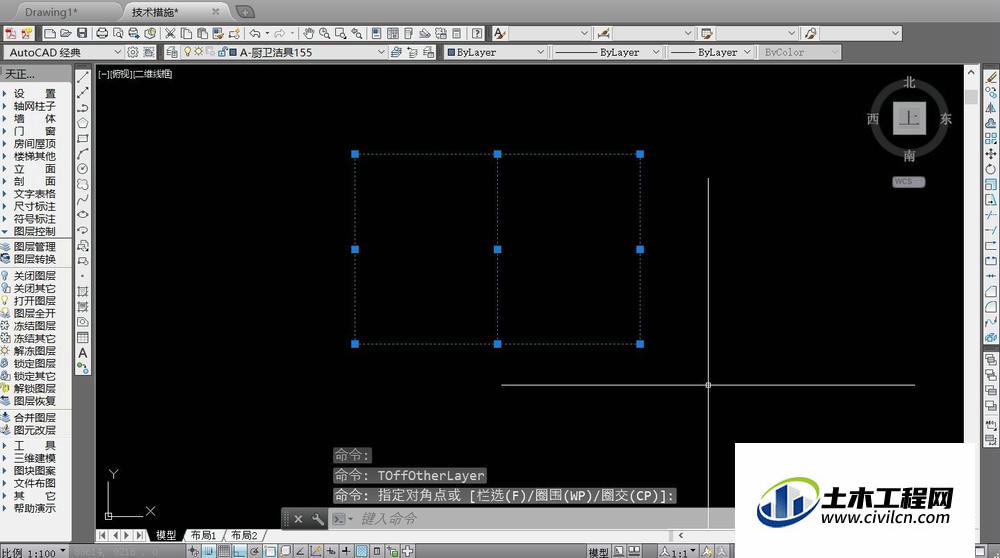Click the customize wrench icon in command line
Viewport: 1000px width, 558px height.
point(317,519)
